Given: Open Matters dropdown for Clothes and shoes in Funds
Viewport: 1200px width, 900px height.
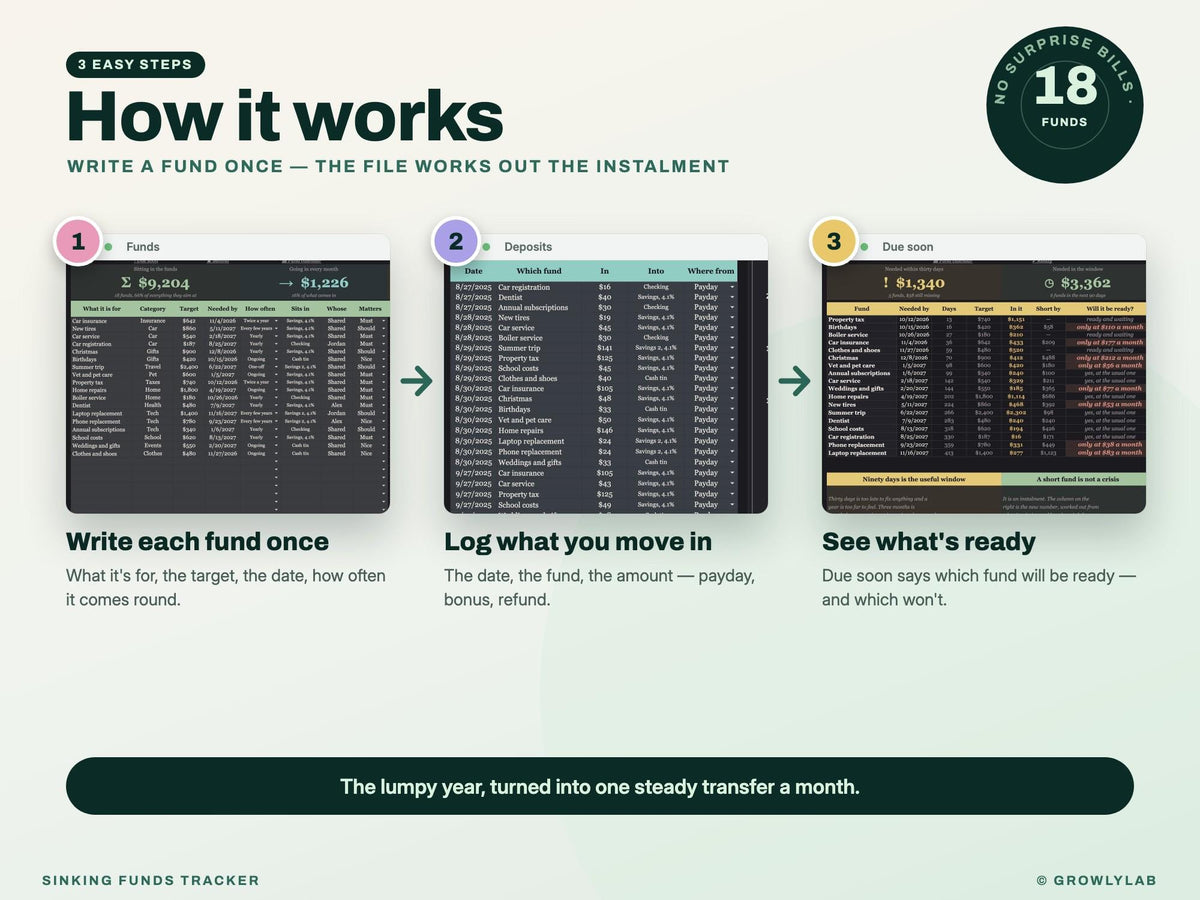Looking at the screenshot, I should tap(384, 453).
